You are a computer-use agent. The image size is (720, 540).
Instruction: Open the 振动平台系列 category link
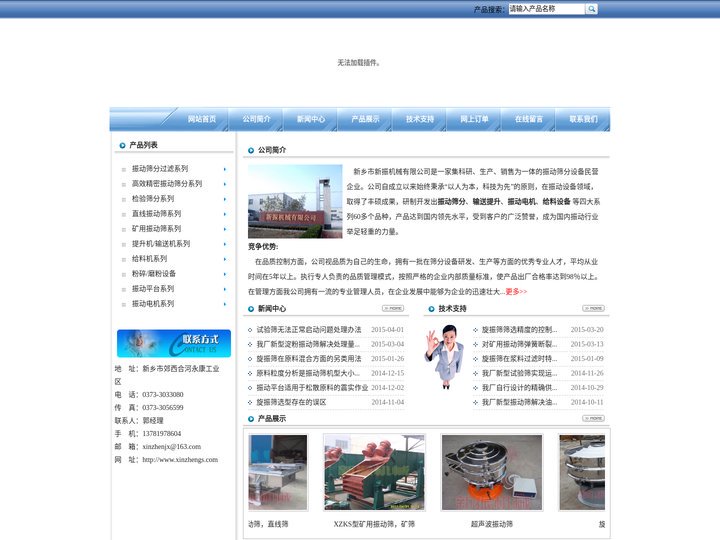point(153,289)
